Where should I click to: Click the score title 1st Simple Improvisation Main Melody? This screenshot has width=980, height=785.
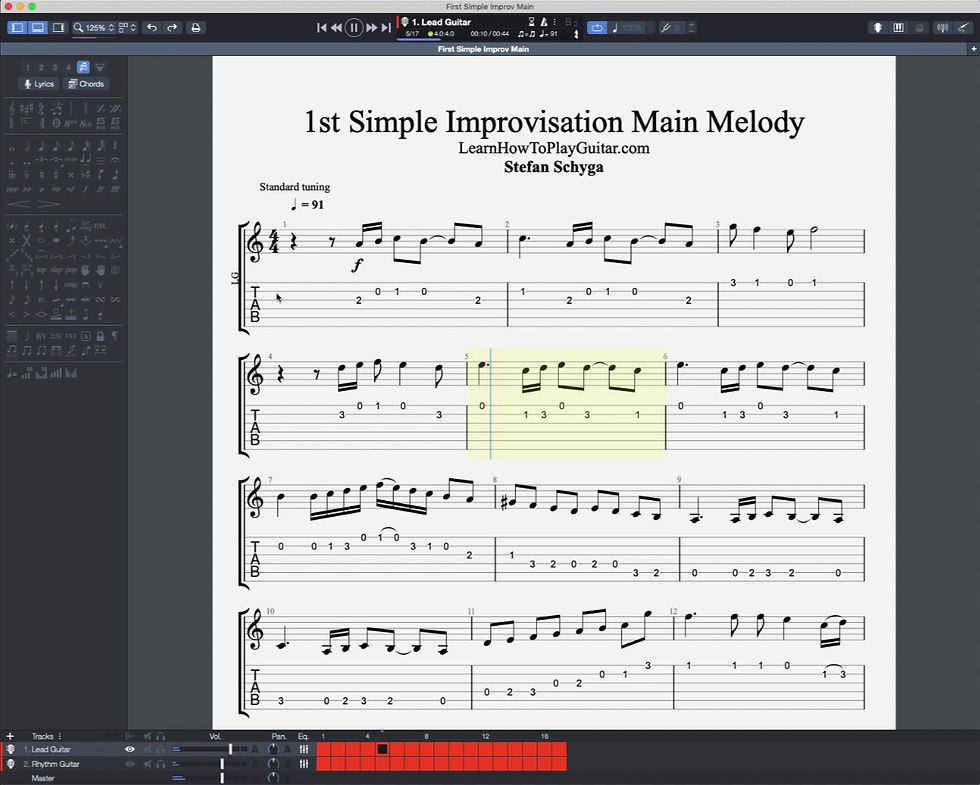coord(554,121)
